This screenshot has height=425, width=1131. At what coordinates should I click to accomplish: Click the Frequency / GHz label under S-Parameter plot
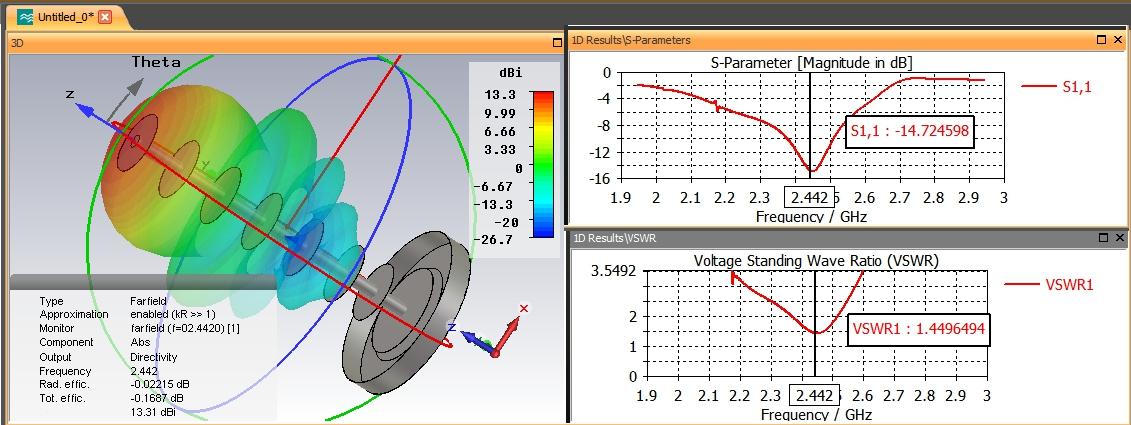pyautogui.click(x=811, y=216)
